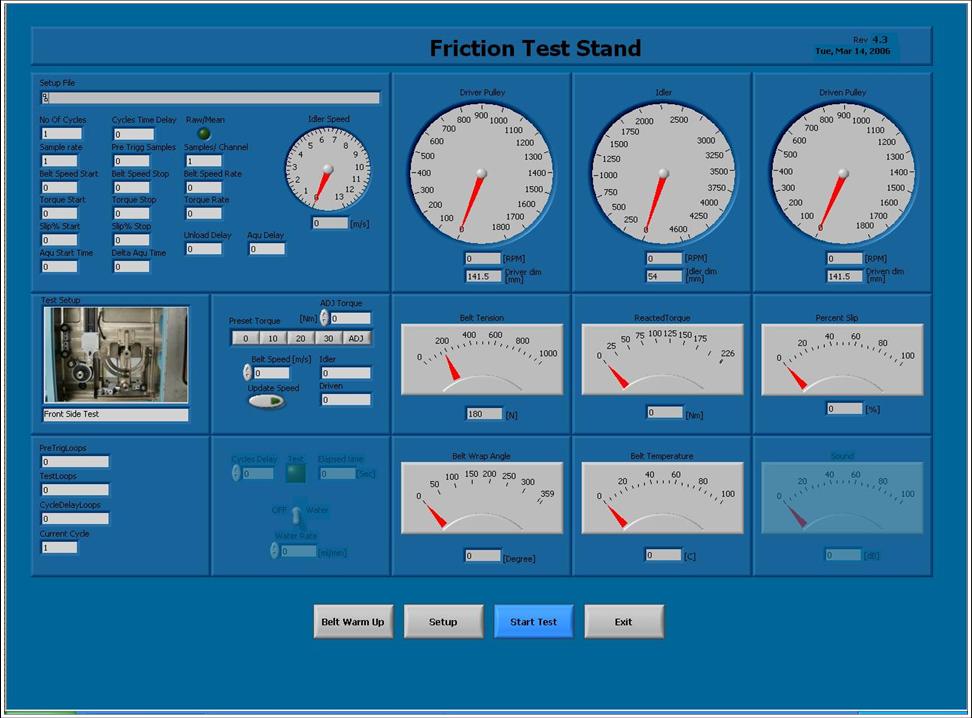This screenshot has width=972, height=718.
Task: Select the 10 preset torque button
Action: [272, 338]
